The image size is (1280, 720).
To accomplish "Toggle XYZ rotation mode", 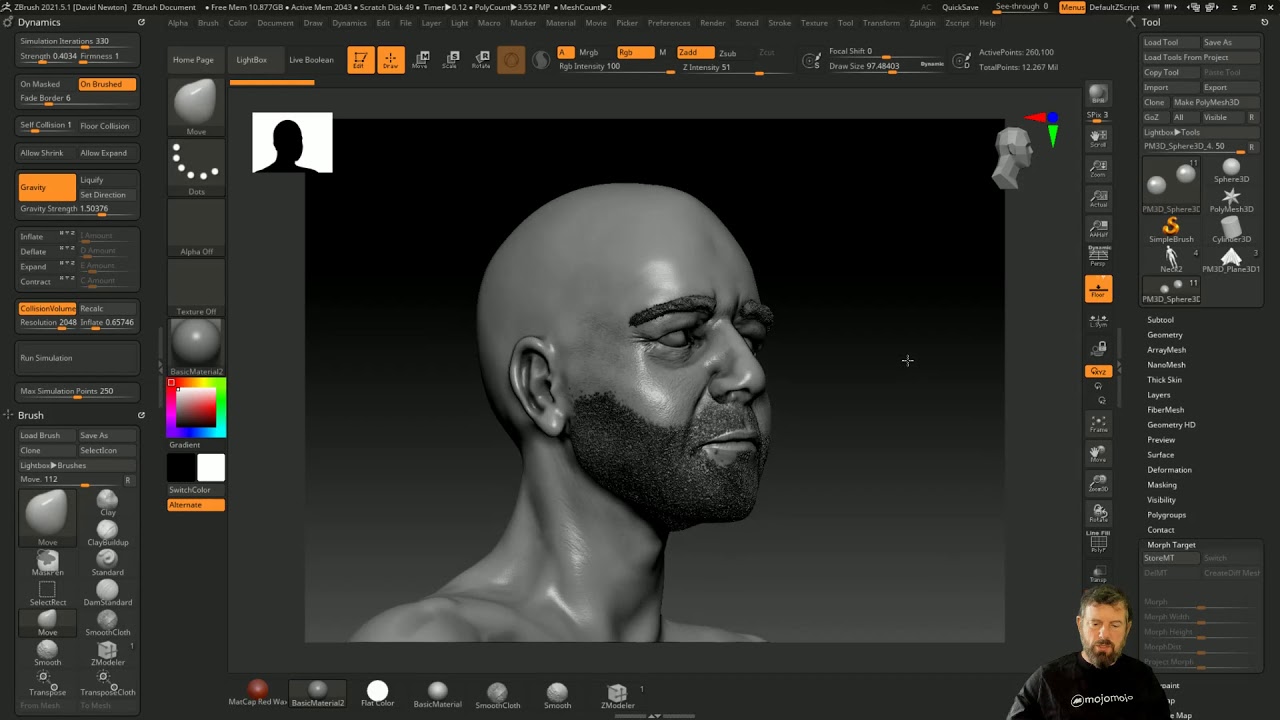I will click(x=1098, y=371).
